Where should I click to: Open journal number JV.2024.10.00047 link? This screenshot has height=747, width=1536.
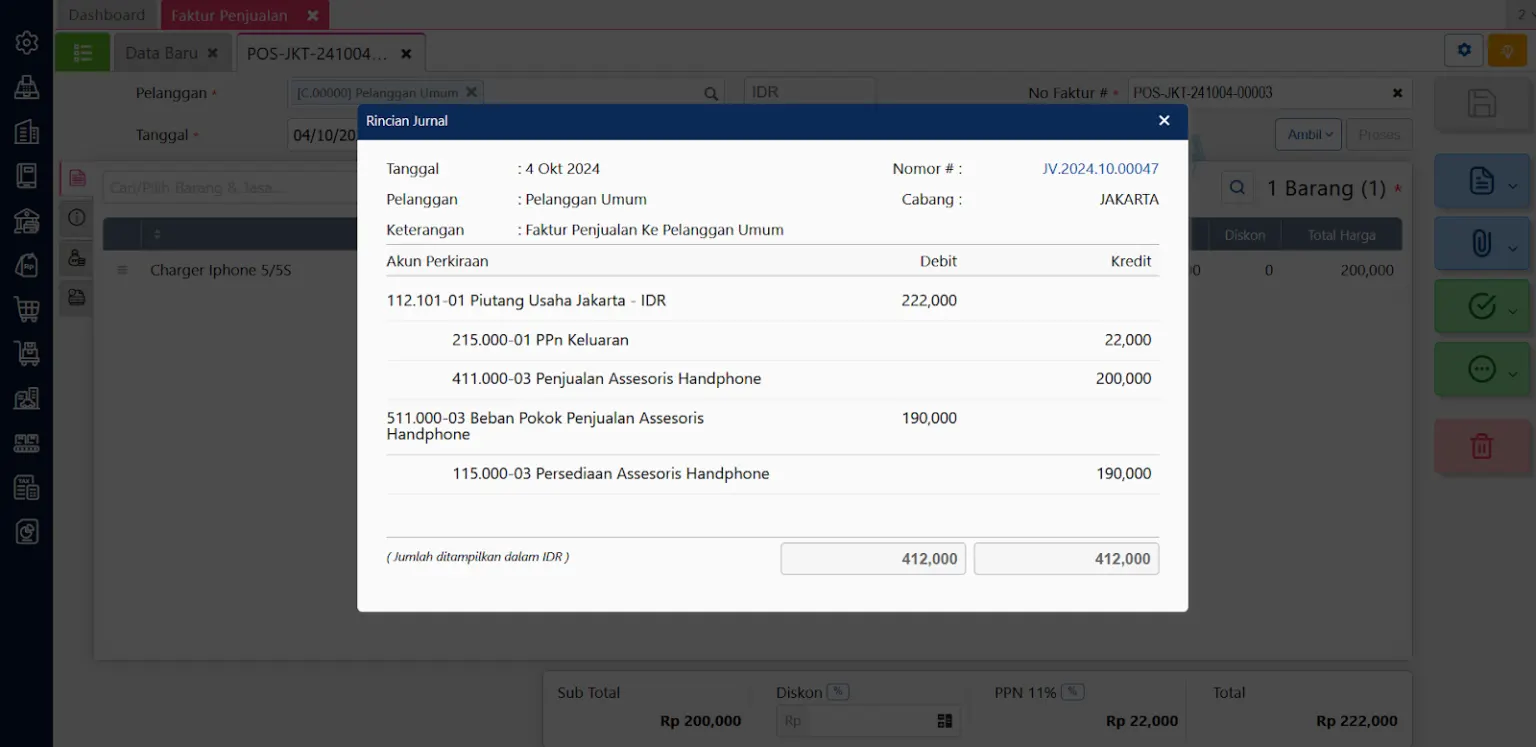tap(1100, 169)
